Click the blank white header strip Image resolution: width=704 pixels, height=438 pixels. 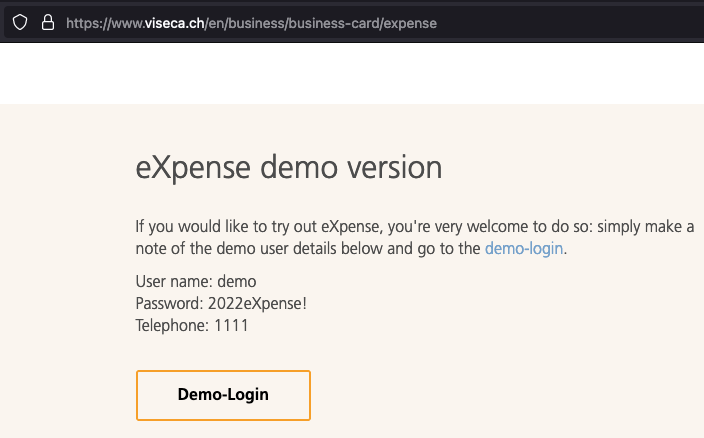tap(352, 74)
